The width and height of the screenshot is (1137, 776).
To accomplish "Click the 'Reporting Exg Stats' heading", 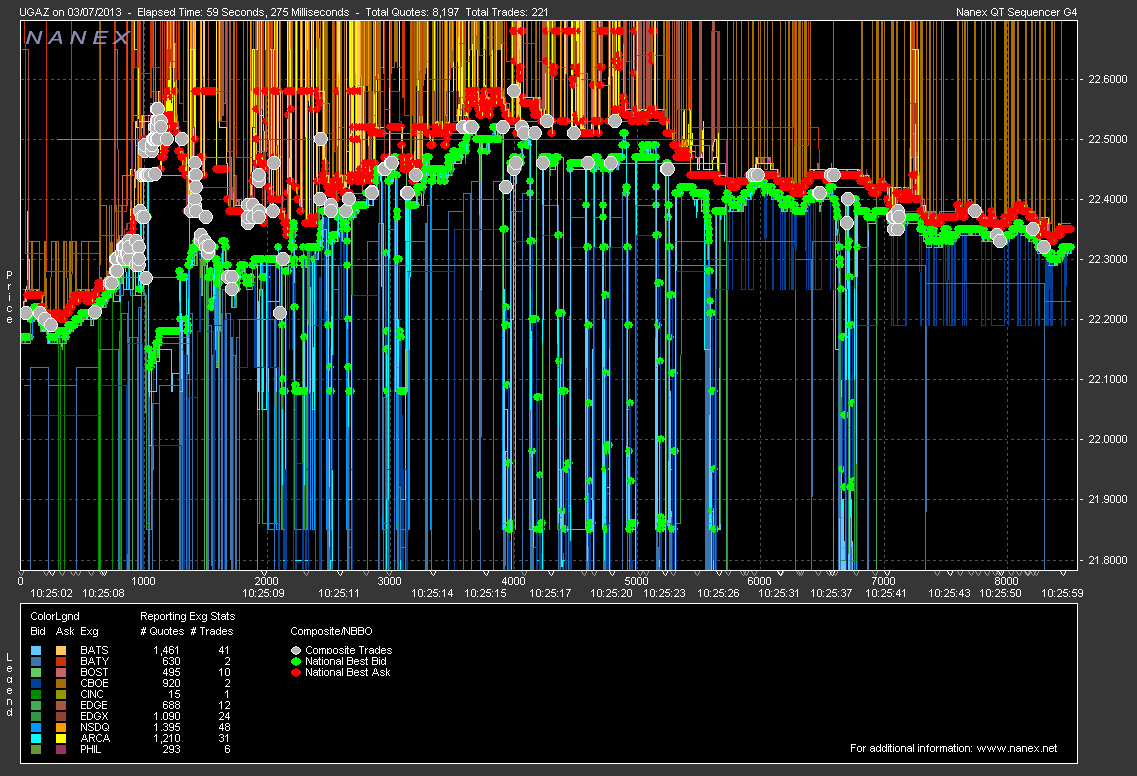I will (x=188, y=616).
